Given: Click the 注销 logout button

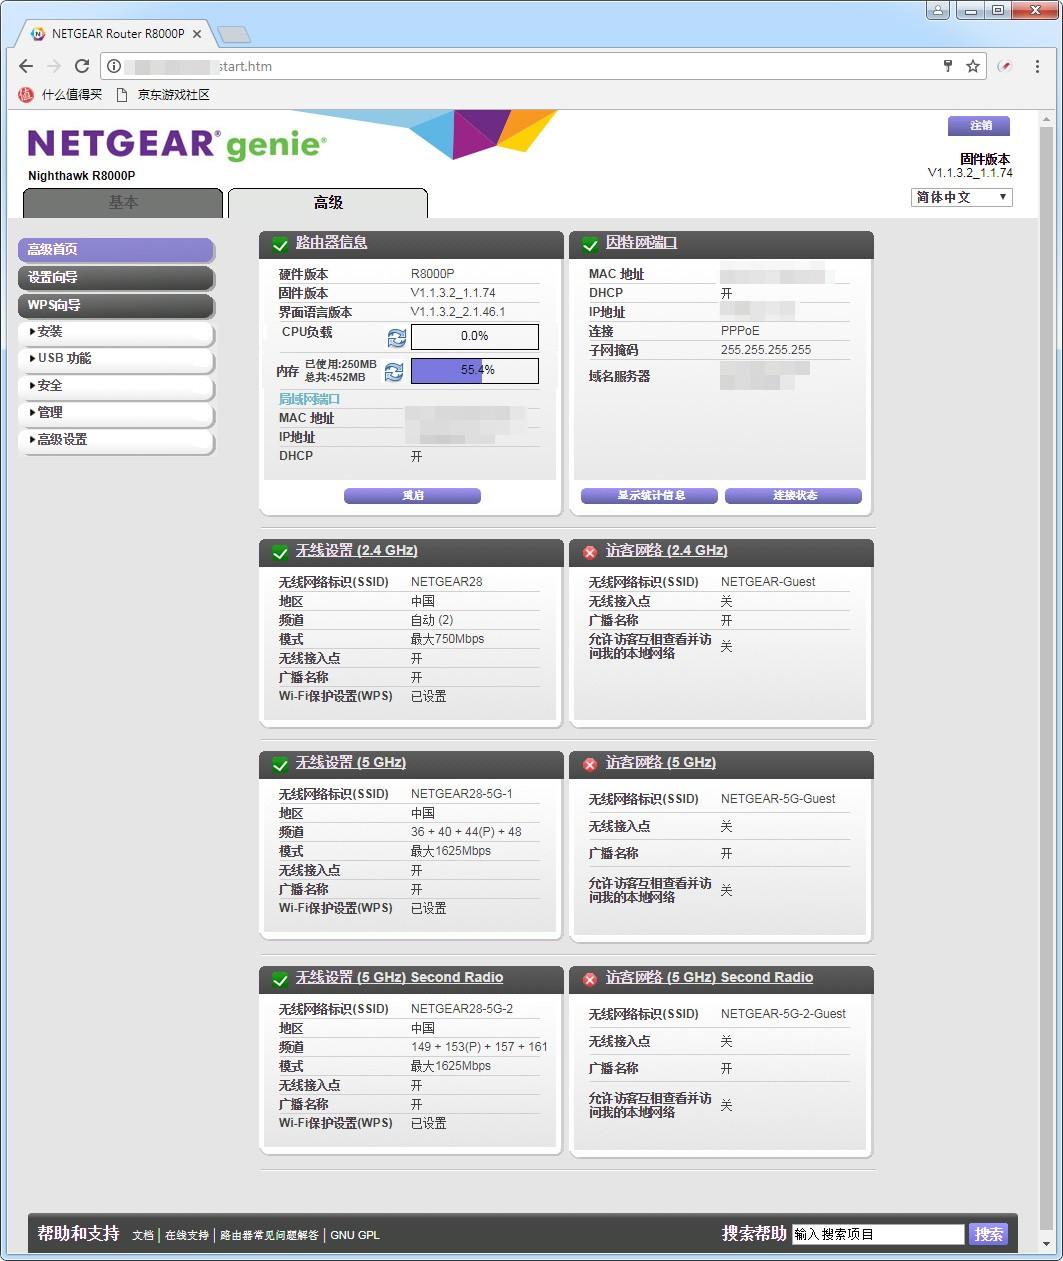Looking at the screenshot, I should 979,126.
